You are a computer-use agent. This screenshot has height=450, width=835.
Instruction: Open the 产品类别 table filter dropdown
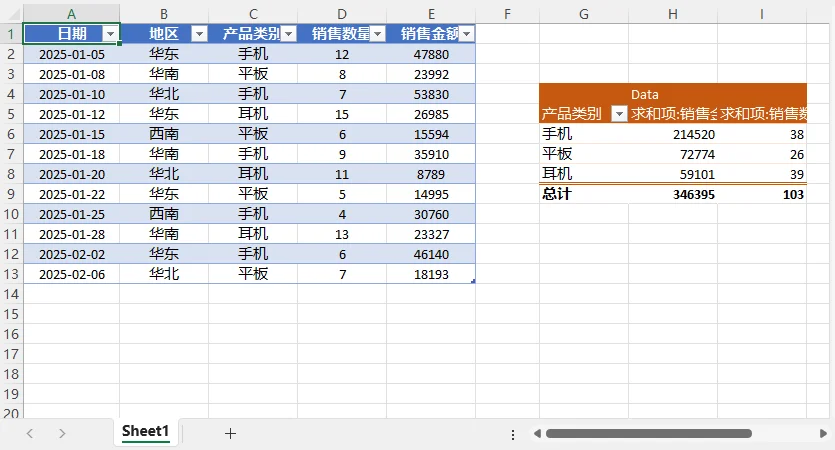point(289,34)
